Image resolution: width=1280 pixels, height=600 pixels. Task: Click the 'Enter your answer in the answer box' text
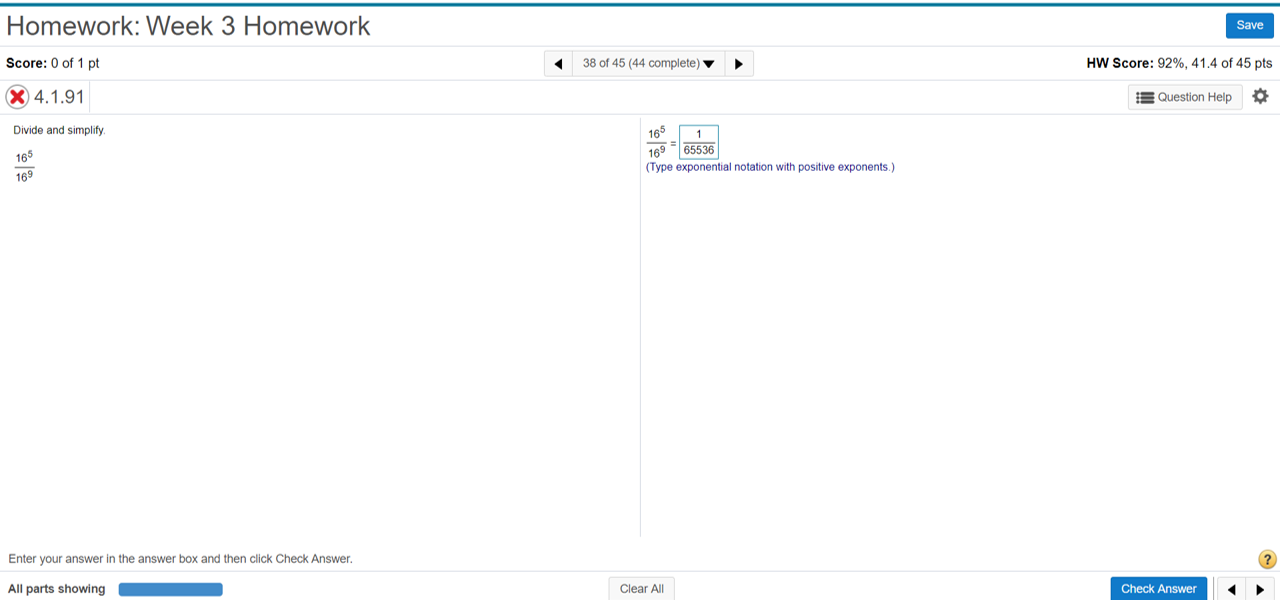point(181,559)
